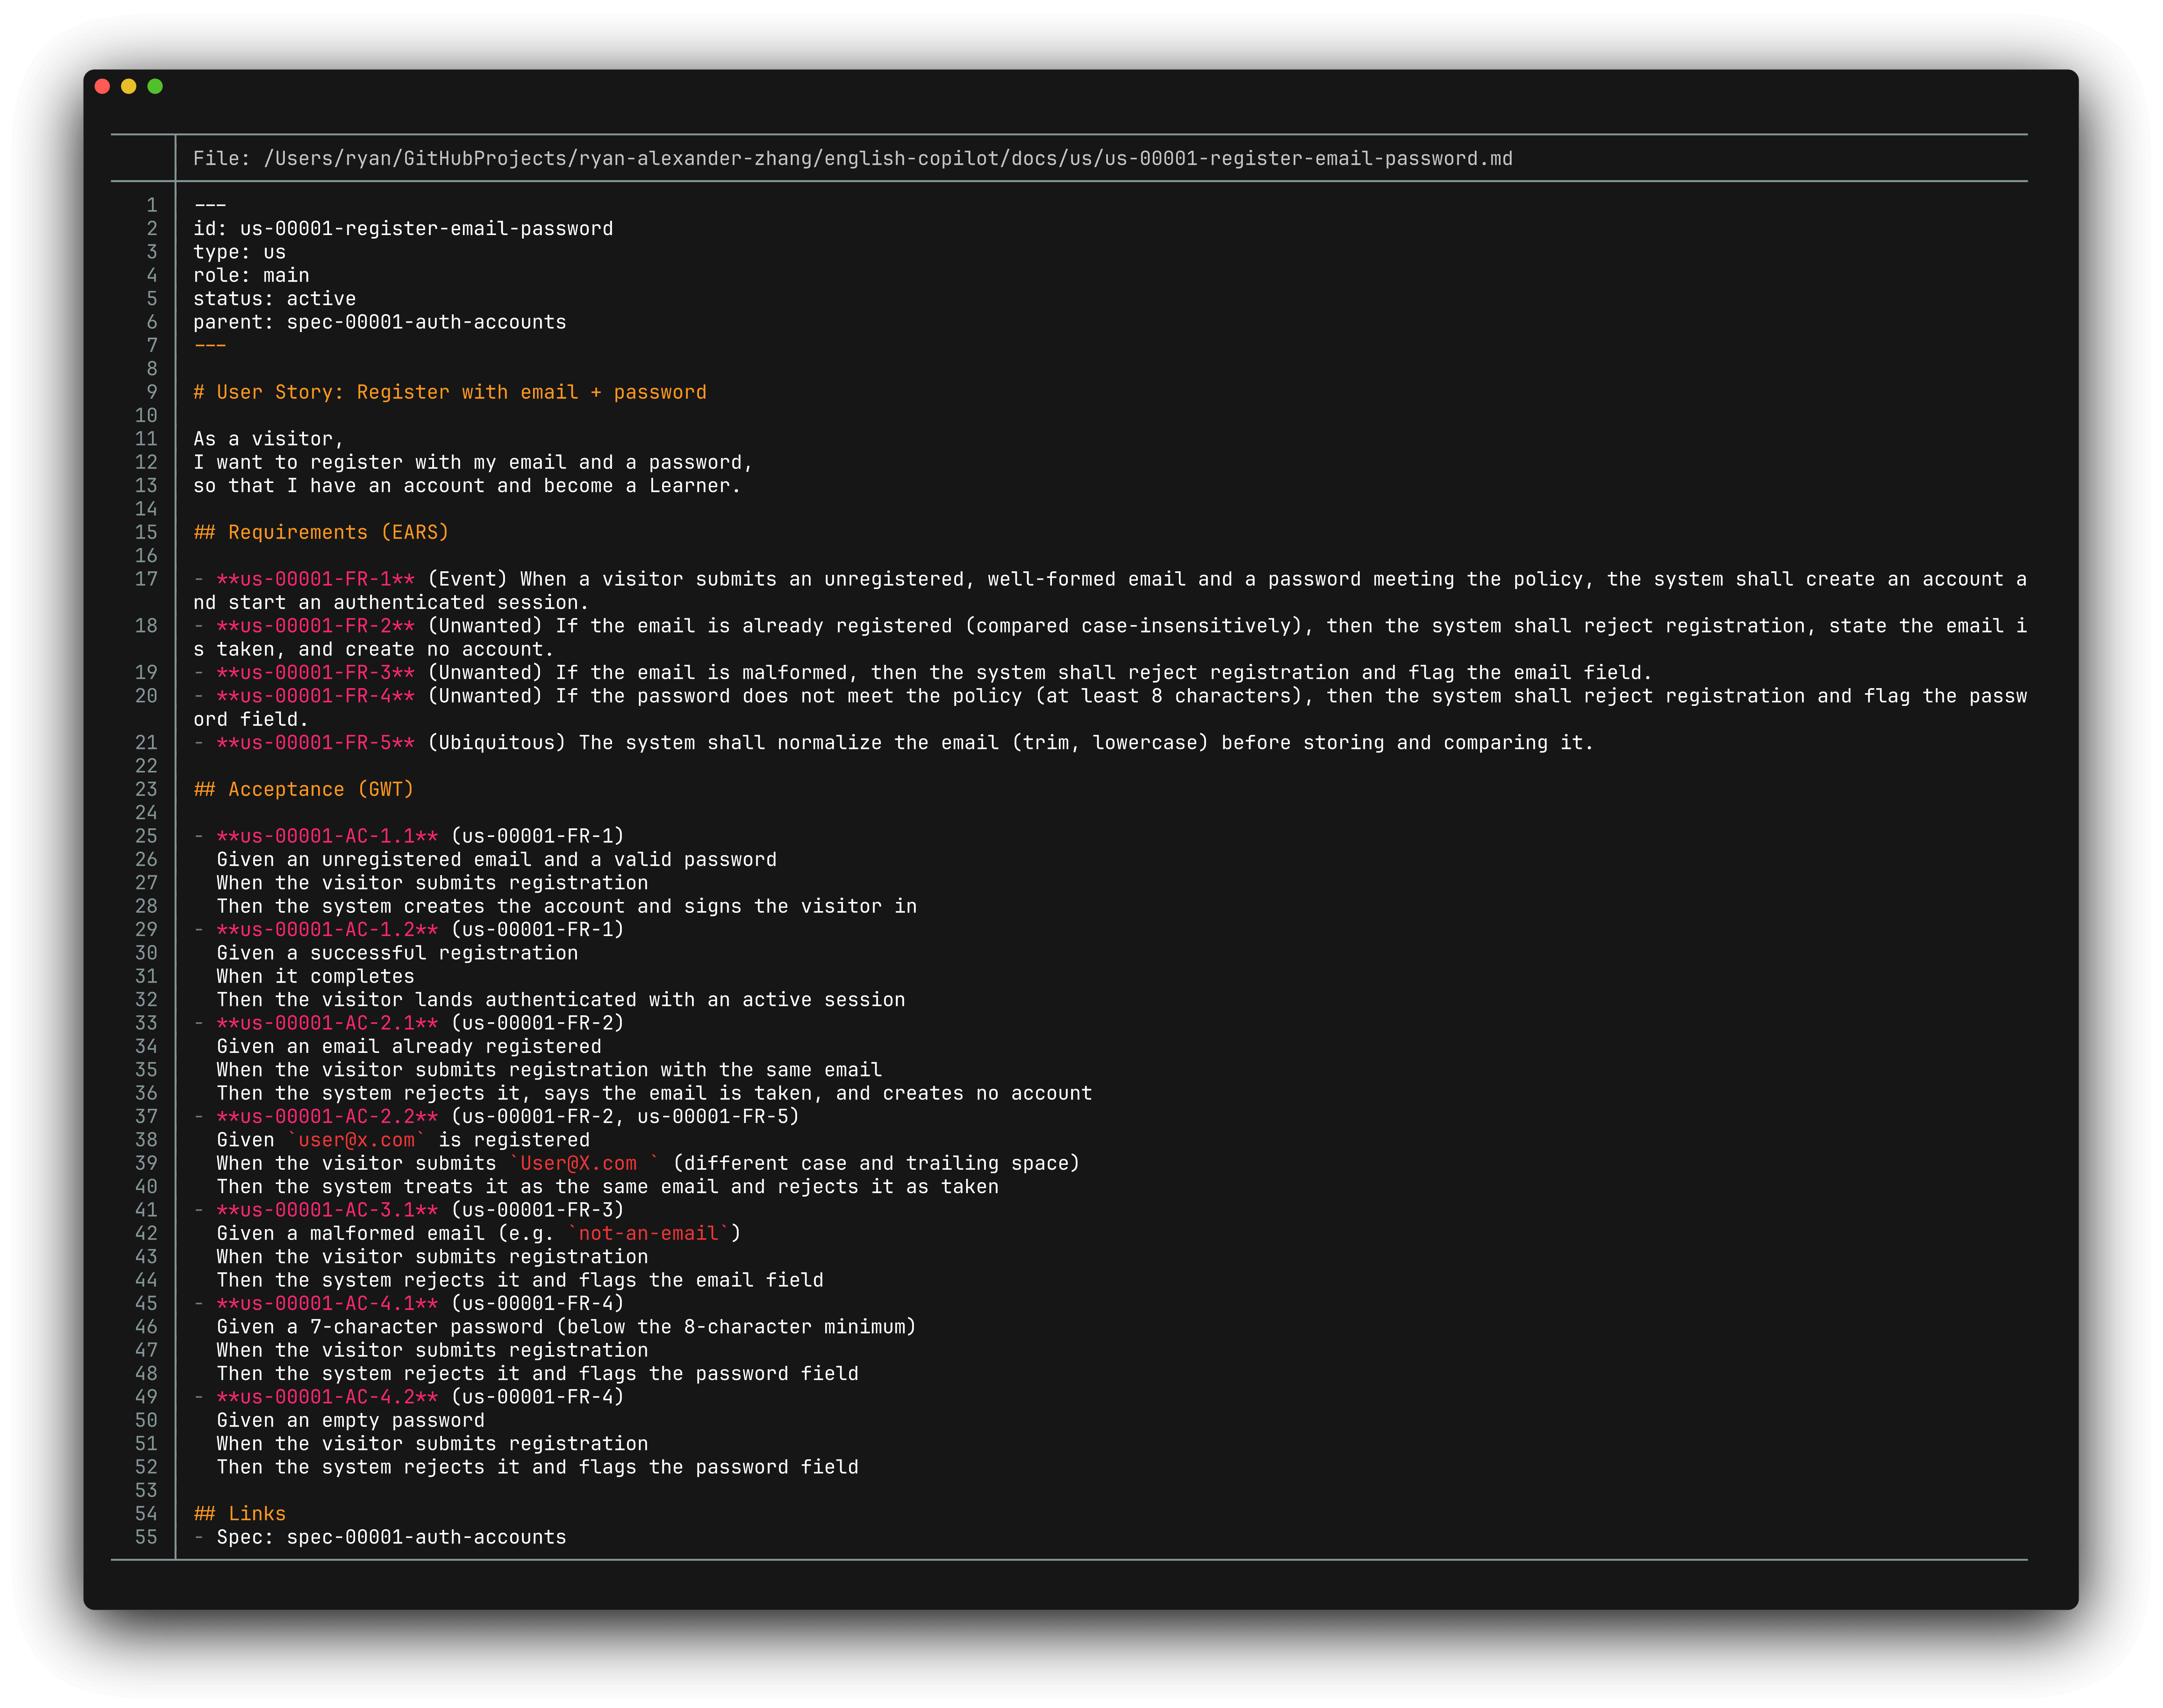This screenshot has height=1708, width=2163.
Task: Click line number 17 in the gutter
Action: pos(146,579)
